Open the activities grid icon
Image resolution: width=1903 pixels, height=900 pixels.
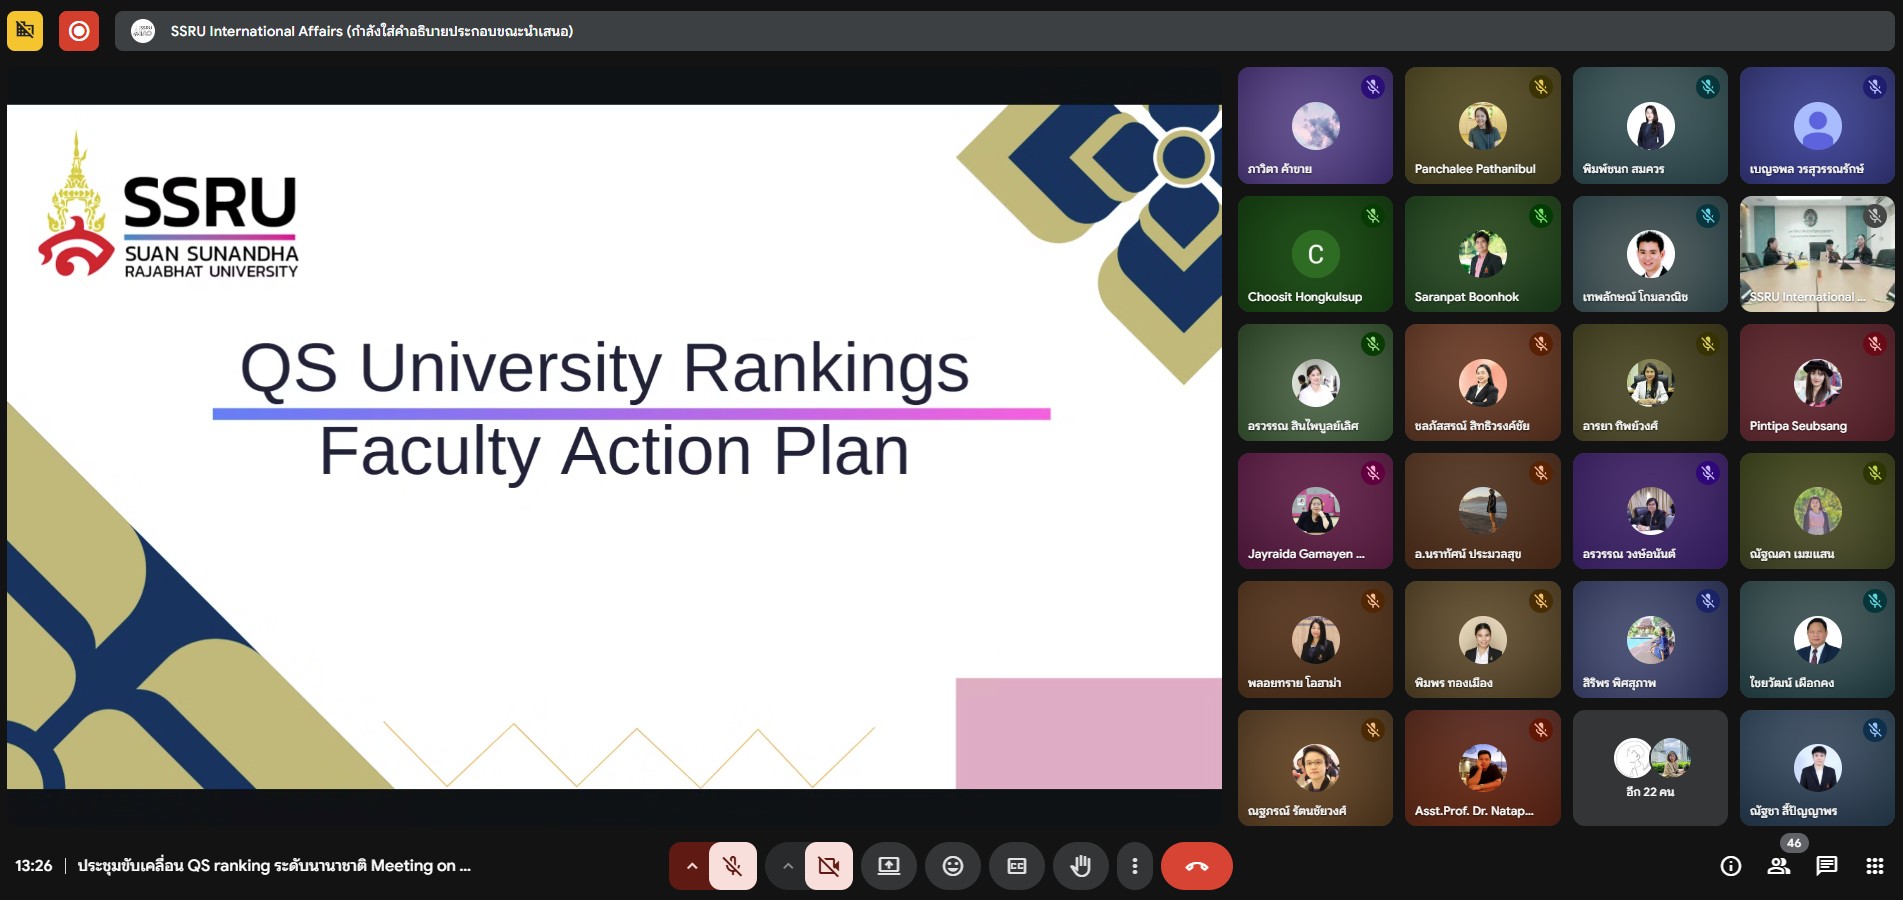pos(1875,866)
